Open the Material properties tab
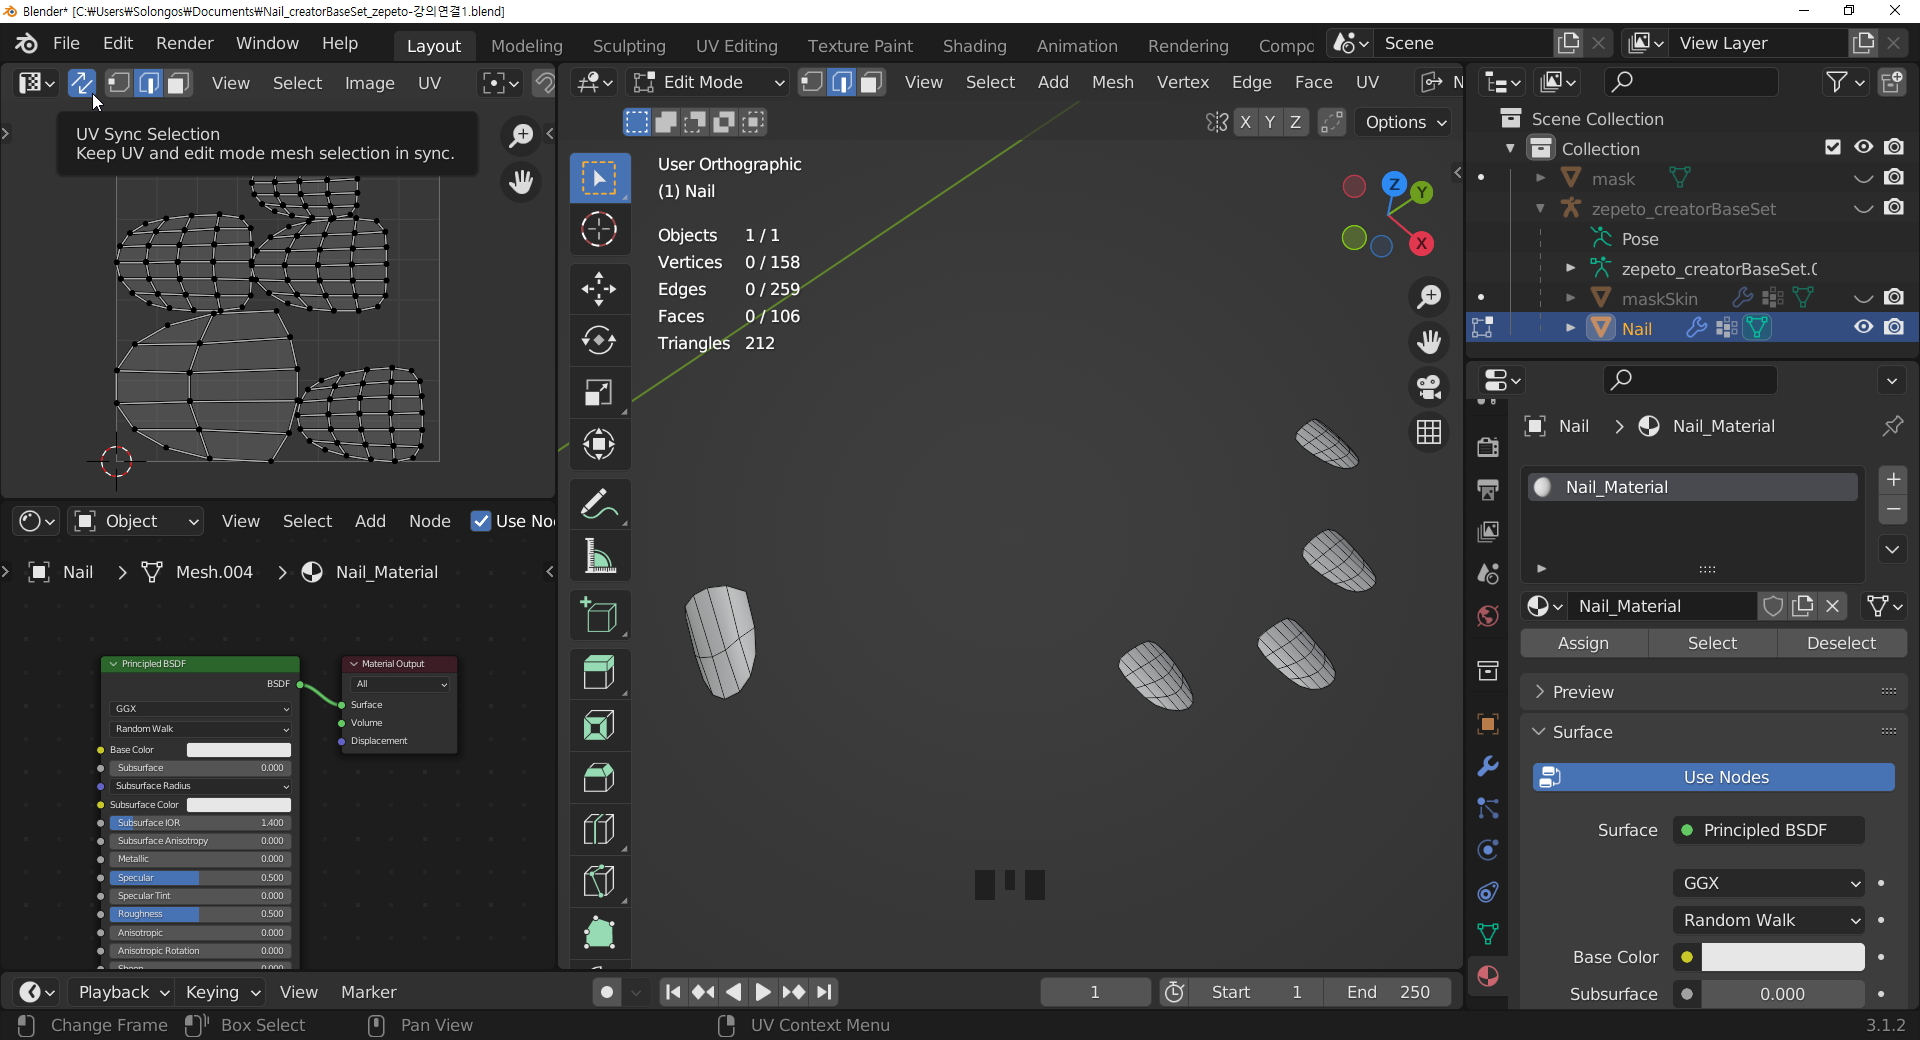1920x1040 pixels. click(x=1488, y=976)
